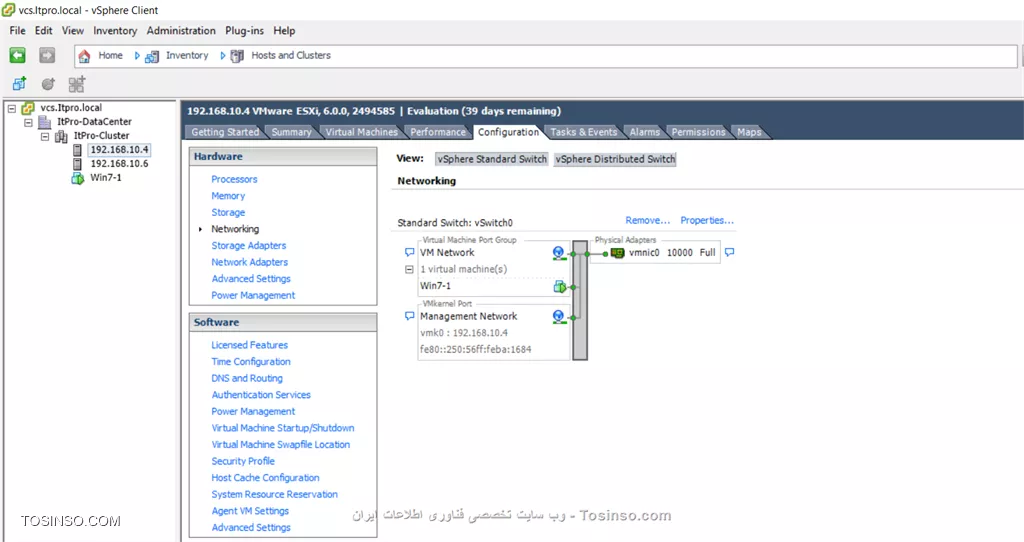Click the Hosts and Clusters icon
Viewport: 1024px width, 542px height.
237,56
